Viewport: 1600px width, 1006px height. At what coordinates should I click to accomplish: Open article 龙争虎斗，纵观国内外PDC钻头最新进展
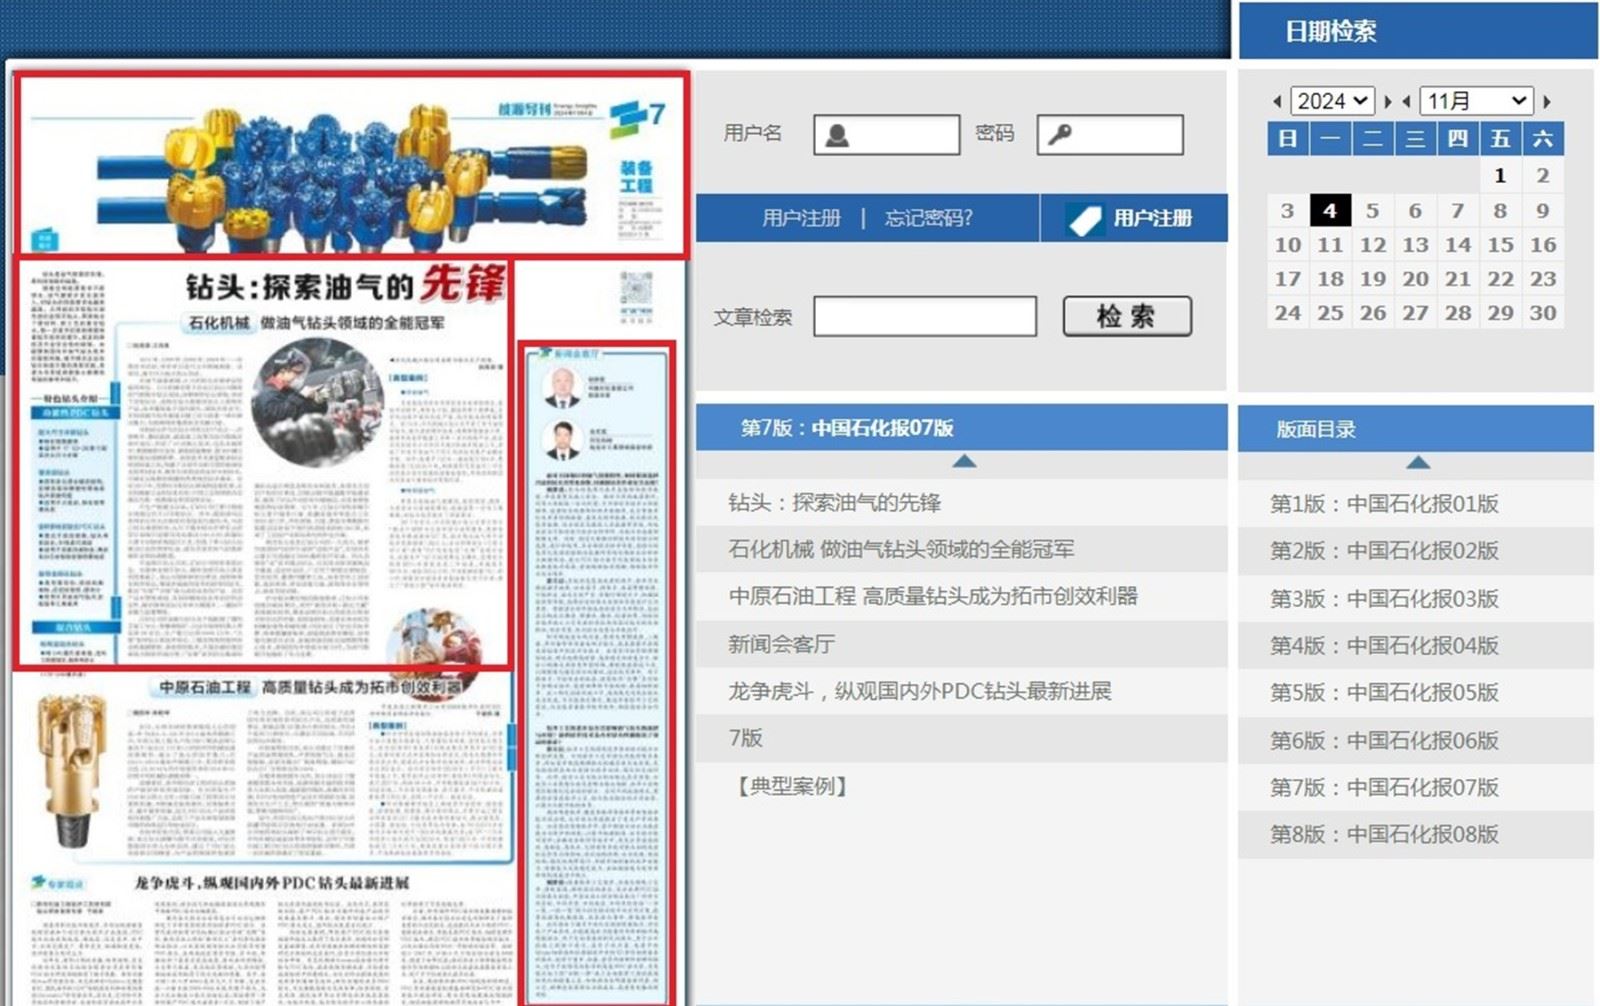pos(919,691)
